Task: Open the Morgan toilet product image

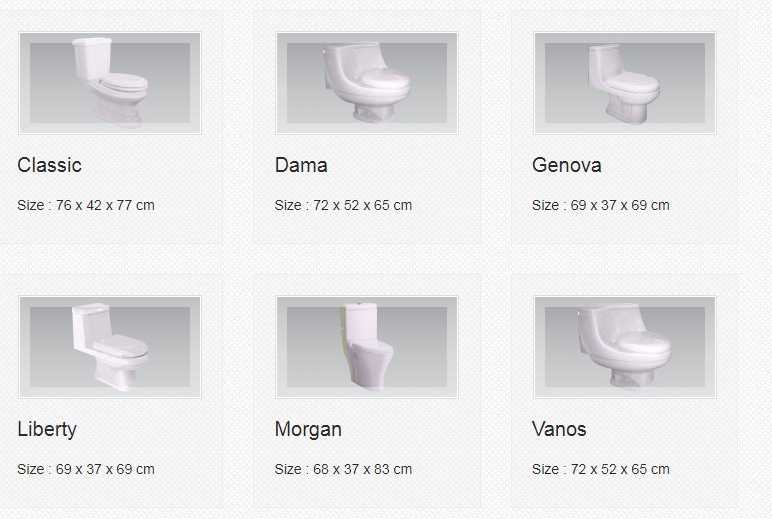Action: 367,347
